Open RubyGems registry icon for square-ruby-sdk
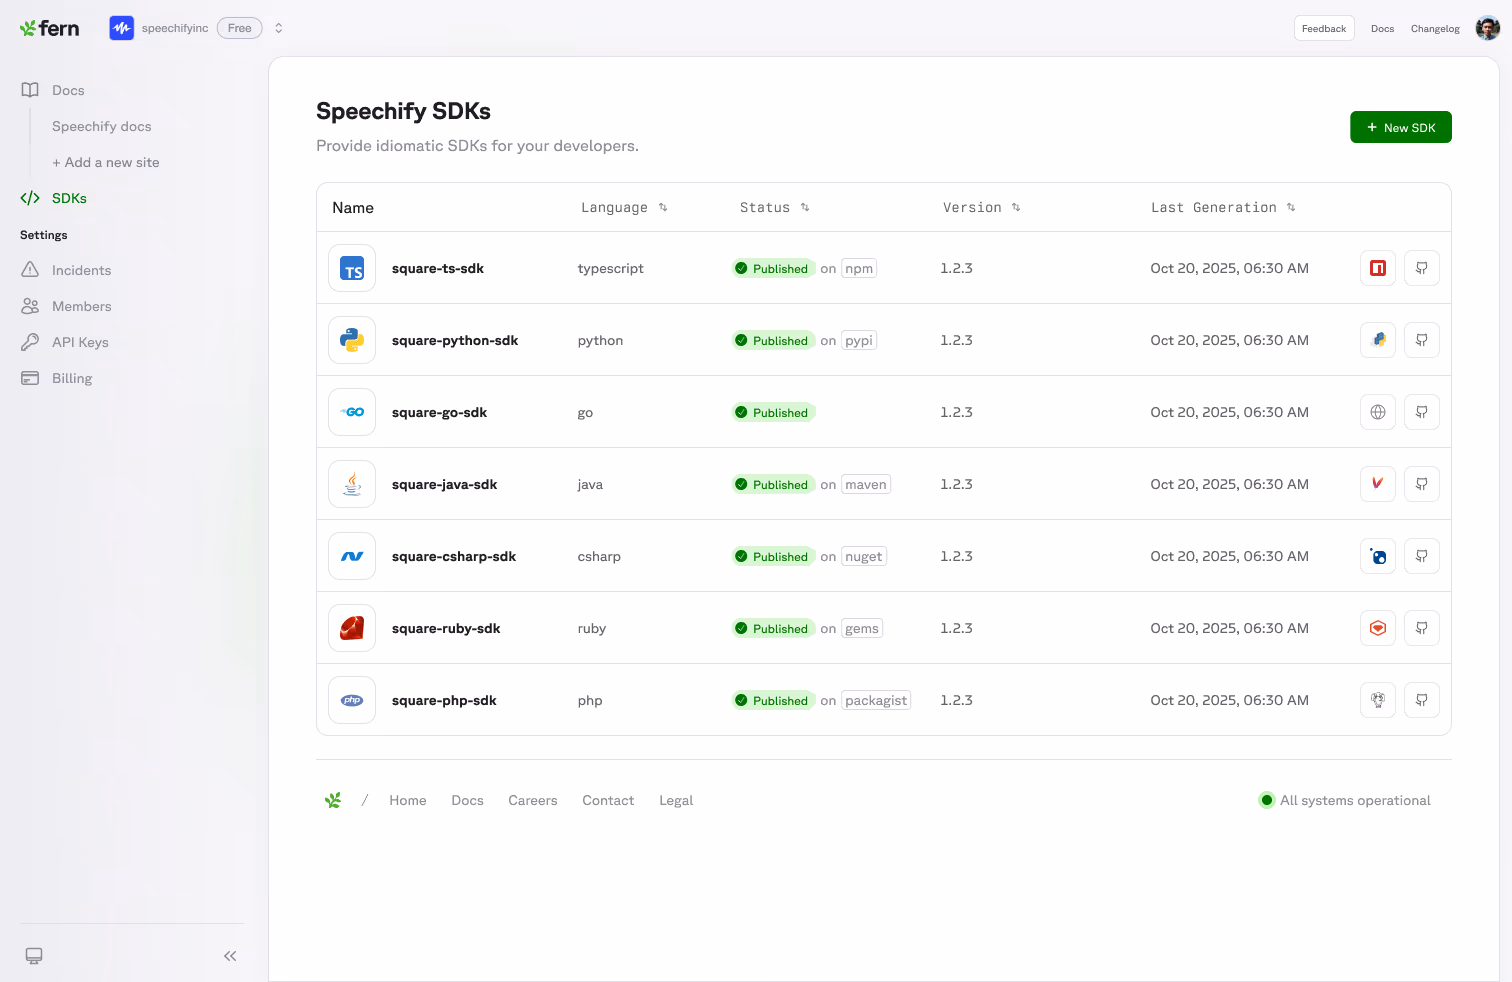The image size is (1512, 982). [1378, 628]
